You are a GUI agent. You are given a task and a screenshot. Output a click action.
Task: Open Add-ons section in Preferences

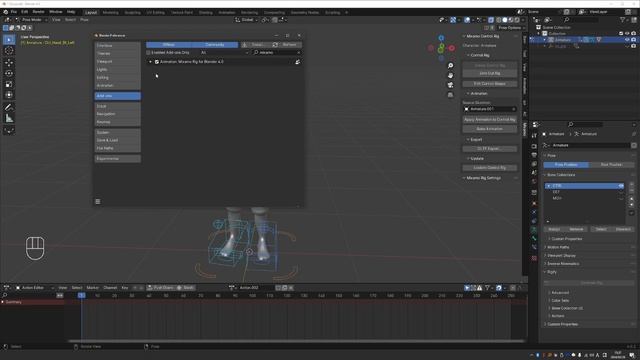click(x=118, y=96)
